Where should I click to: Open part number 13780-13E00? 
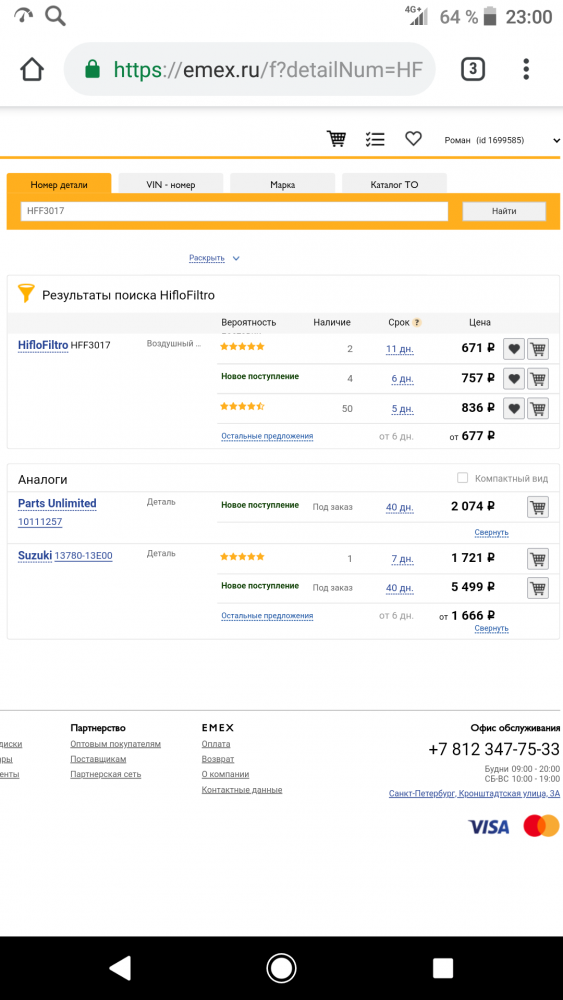point(84,556)
